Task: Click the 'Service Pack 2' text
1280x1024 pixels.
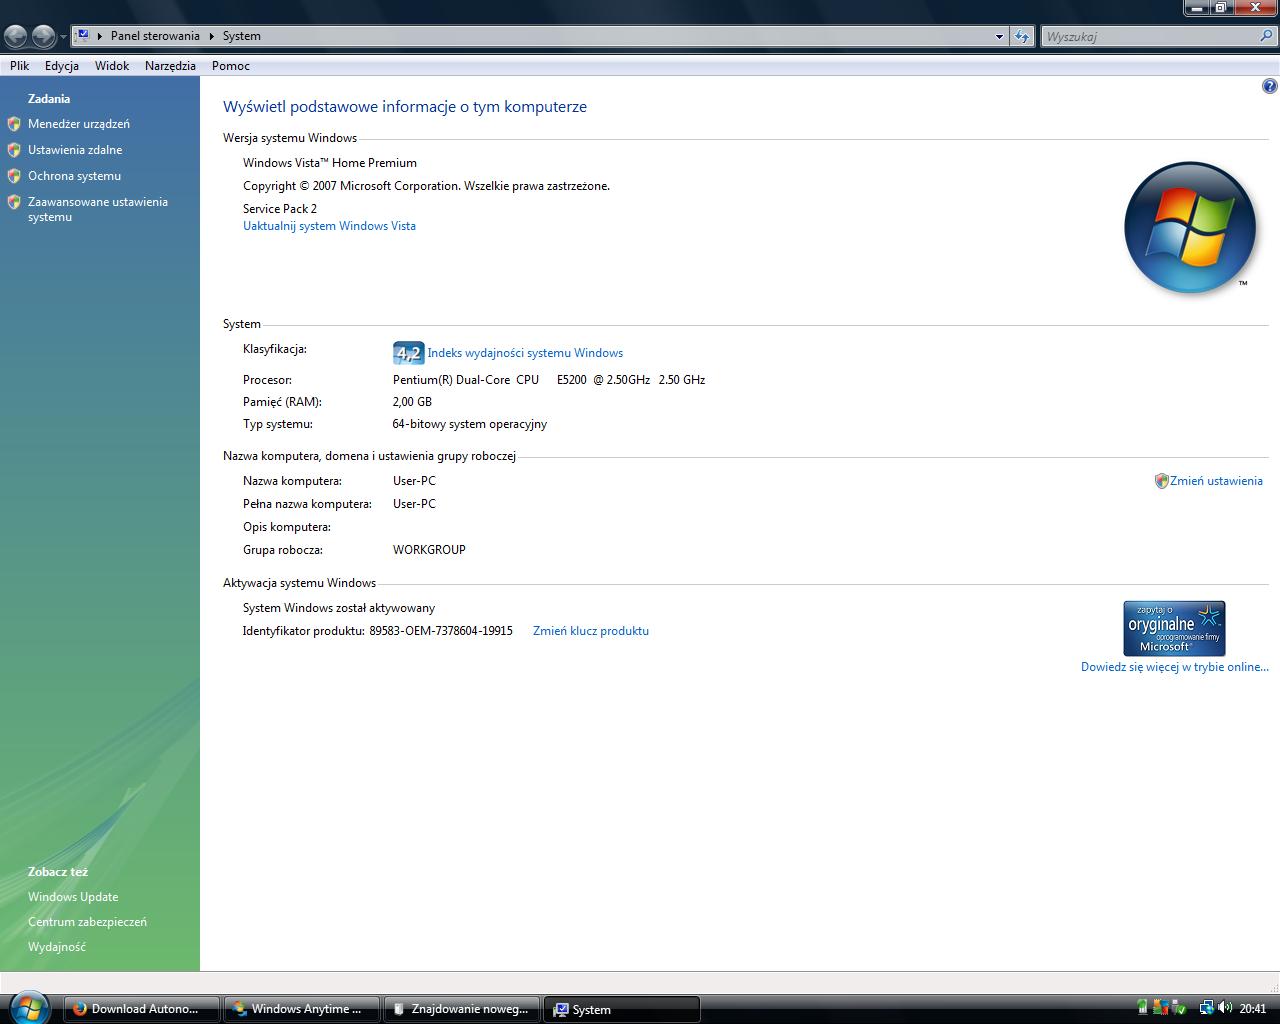Action: pos(280,209)
